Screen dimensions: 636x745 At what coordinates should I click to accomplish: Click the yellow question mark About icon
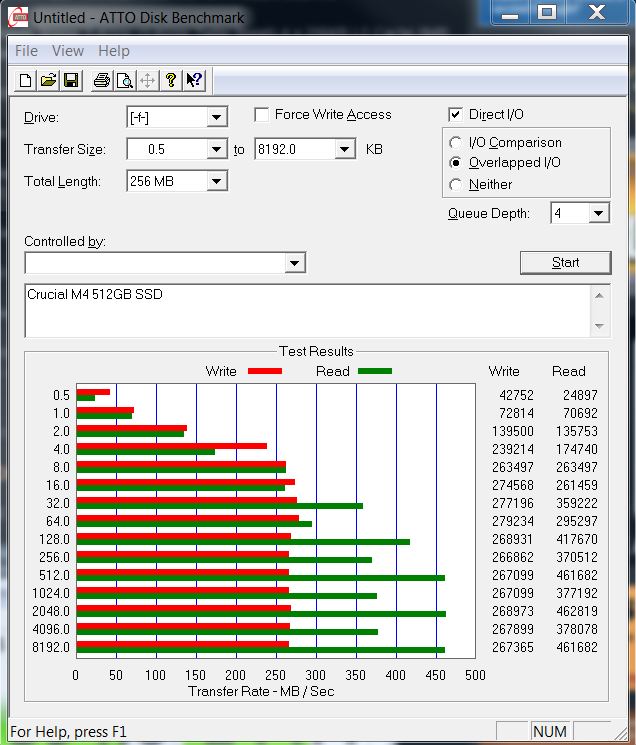[x=171, y=81]
